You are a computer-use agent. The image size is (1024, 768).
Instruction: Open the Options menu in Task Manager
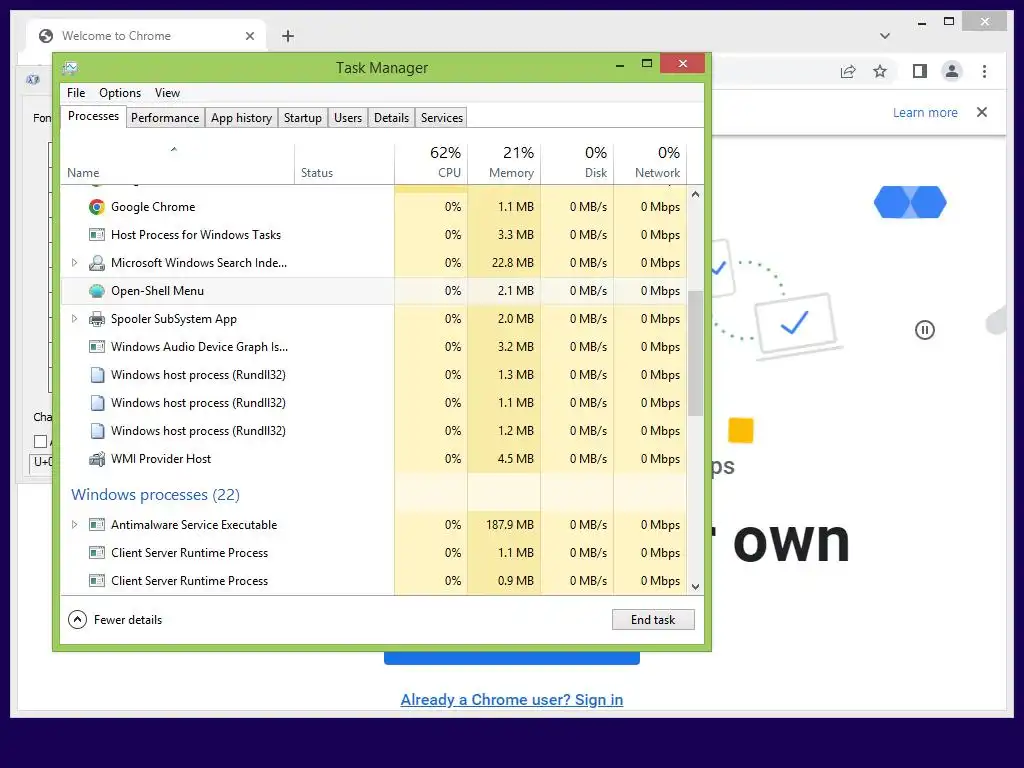120,93
